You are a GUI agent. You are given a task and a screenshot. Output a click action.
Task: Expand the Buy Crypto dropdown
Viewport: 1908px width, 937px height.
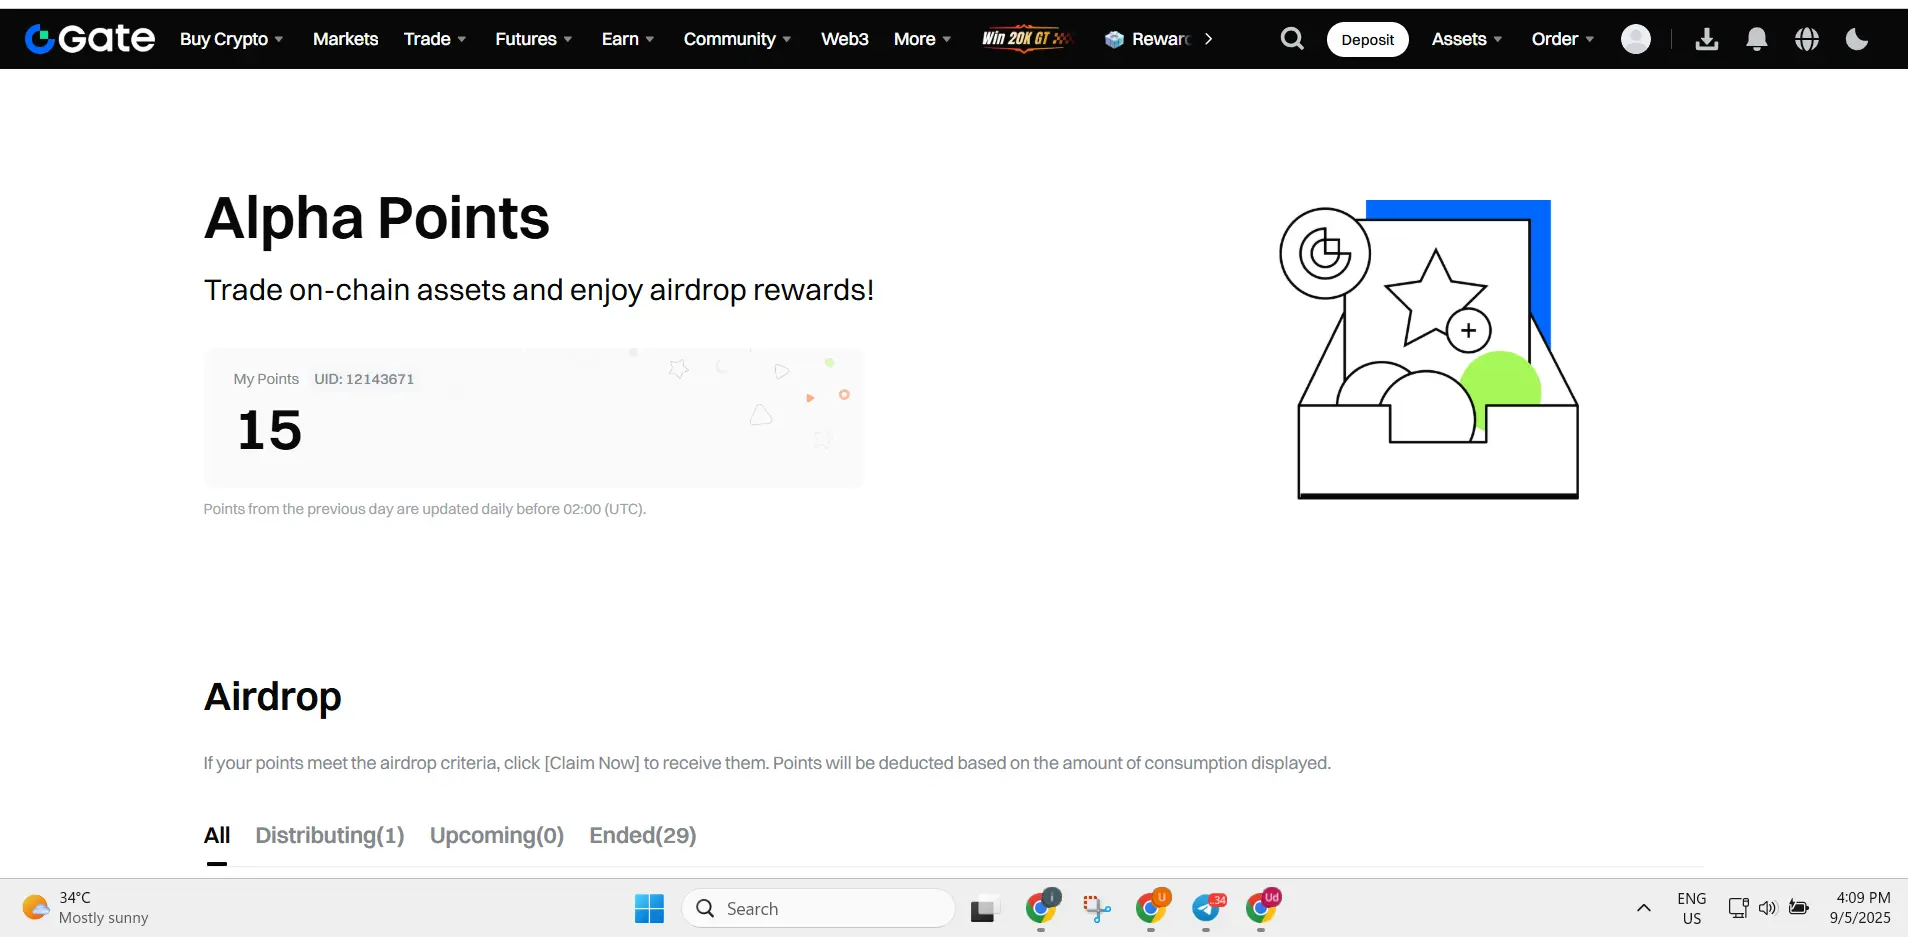tap(231, 39)
